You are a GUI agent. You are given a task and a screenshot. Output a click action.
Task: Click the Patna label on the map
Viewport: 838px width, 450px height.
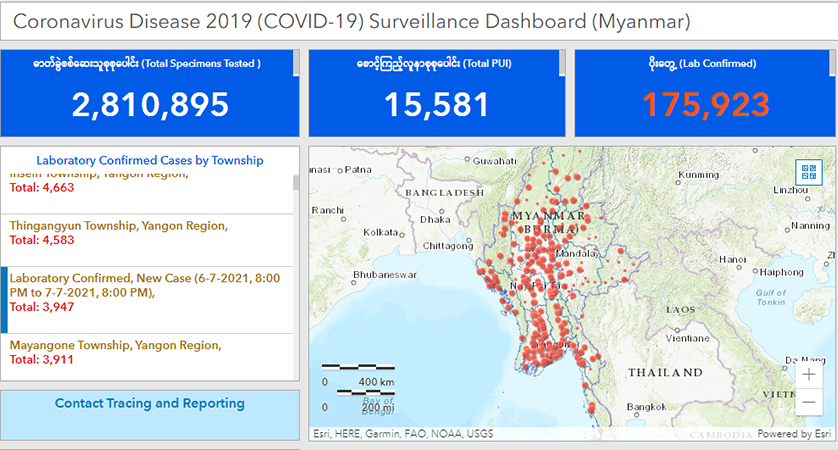click(358, 169)
